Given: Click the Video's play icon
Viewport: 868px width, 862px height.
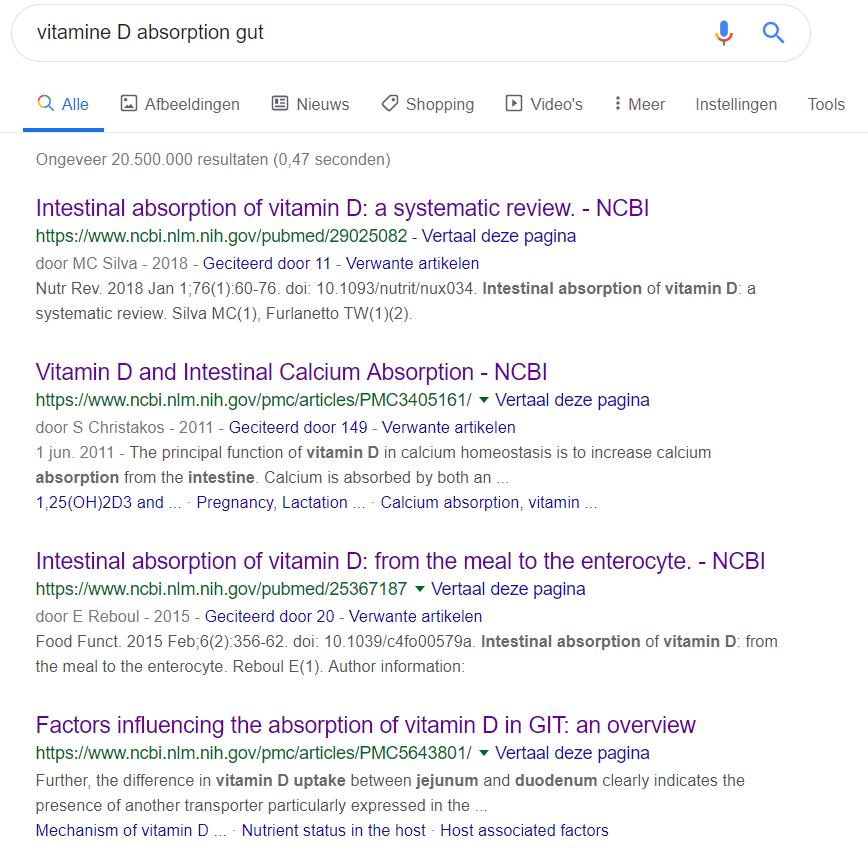Looking at the screenshot, I should click(514, 104).
